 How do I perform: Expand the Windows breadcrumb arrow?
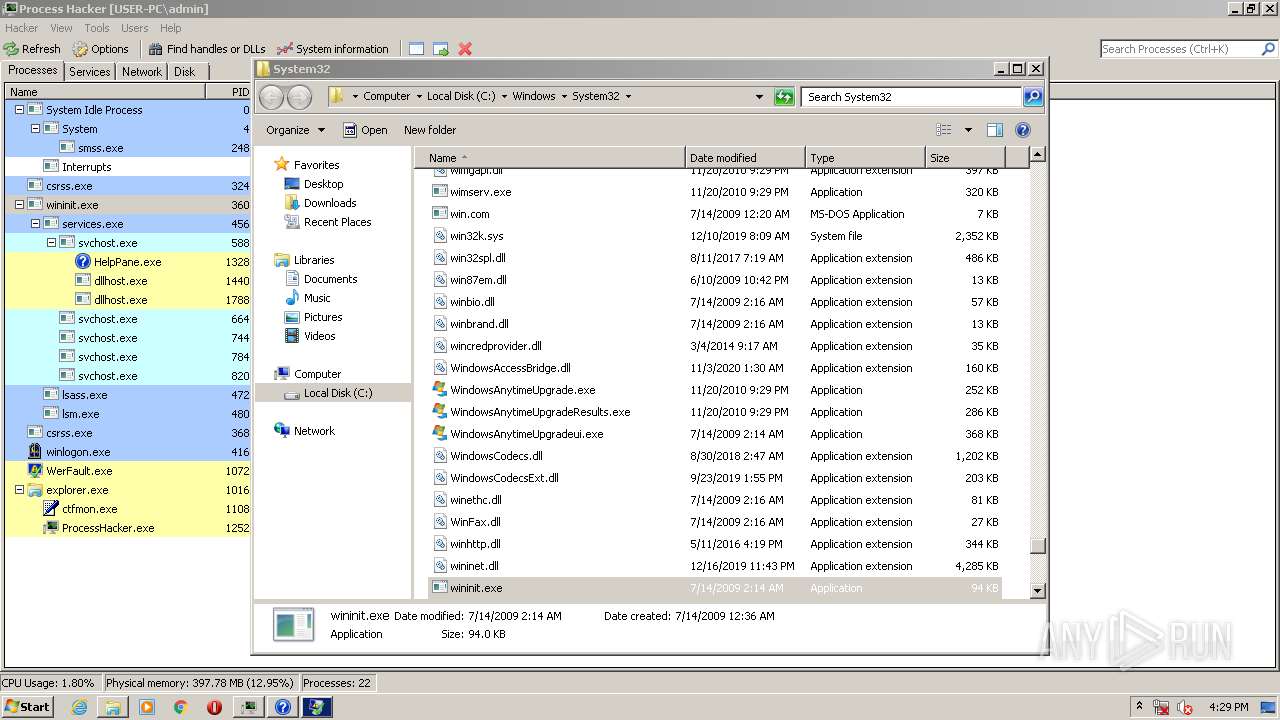click(564, 97)
